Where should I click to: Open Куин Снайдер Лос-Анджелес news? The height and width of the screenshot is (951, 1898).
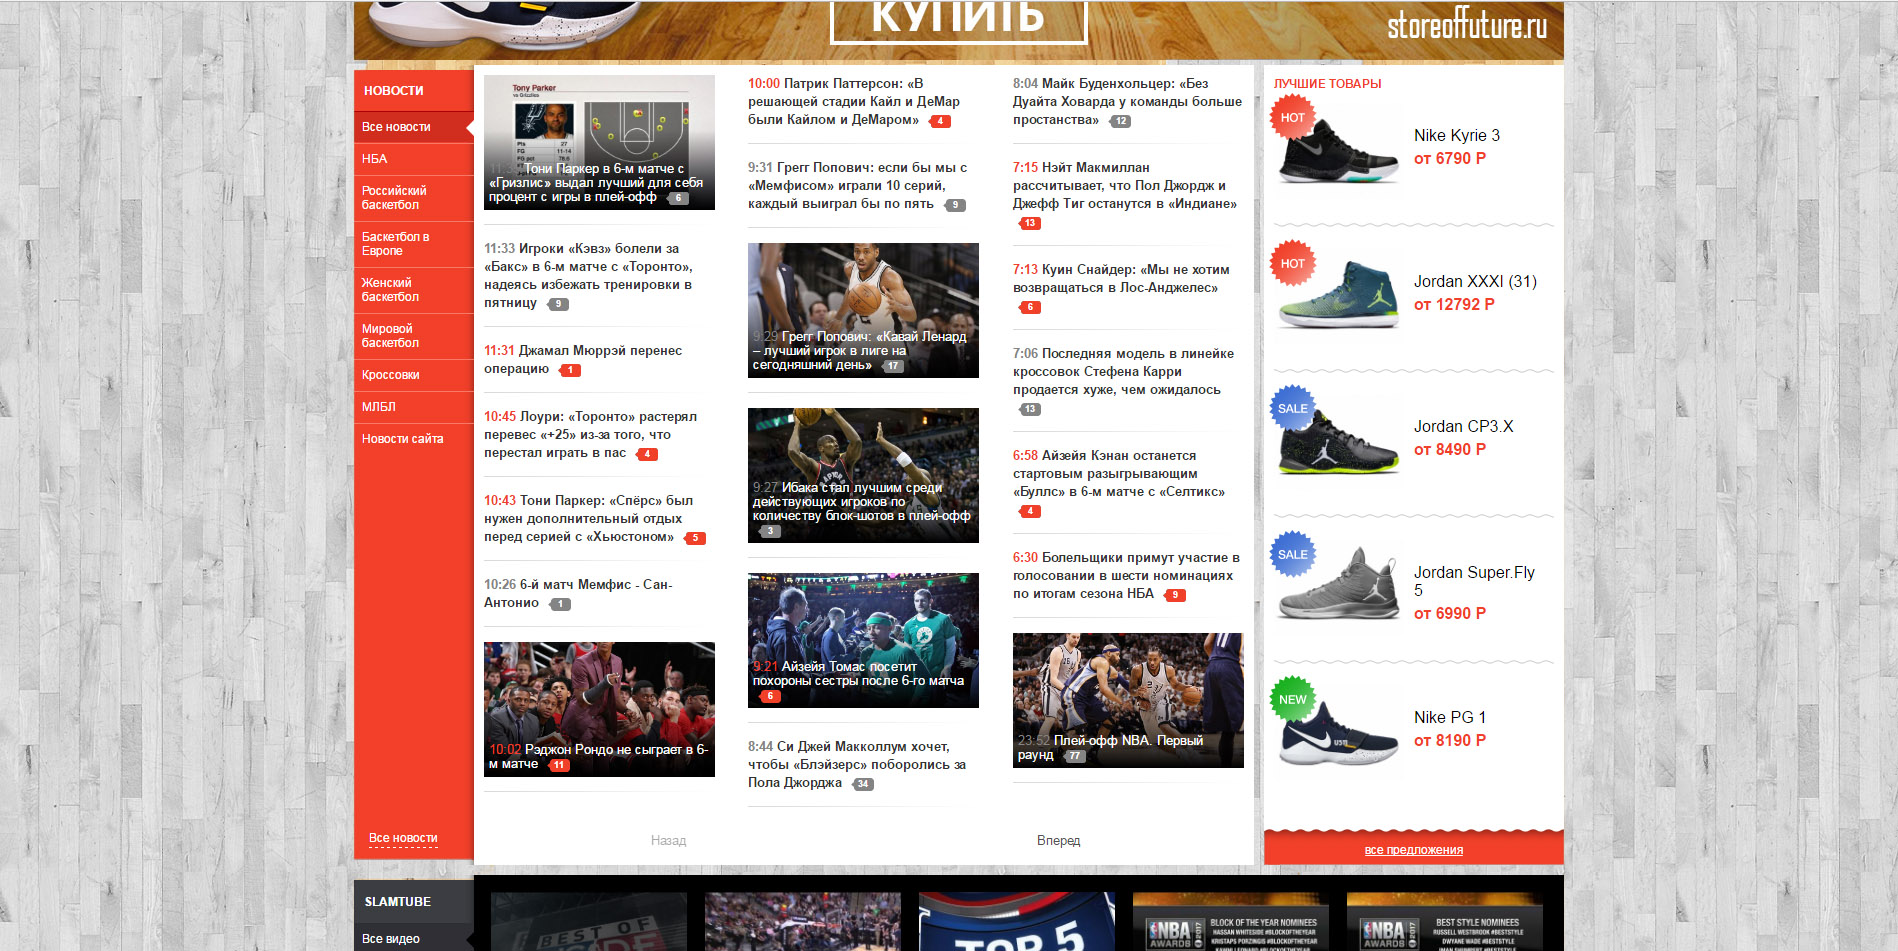[1121, 279]
